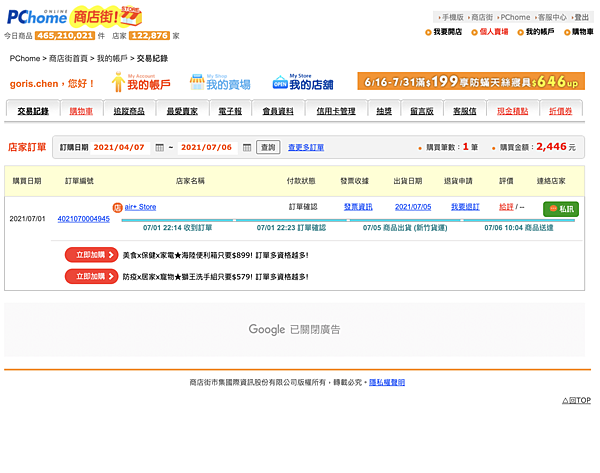Click the green 私訊 message button
This screenshot has width=600, height=473.
(x=561, y=209)
